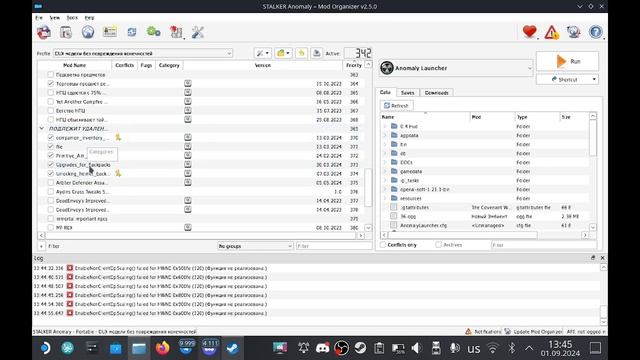Open the tools puzzle icon
The width and height of the screenshot is (640, 360).
pos(176,32)
